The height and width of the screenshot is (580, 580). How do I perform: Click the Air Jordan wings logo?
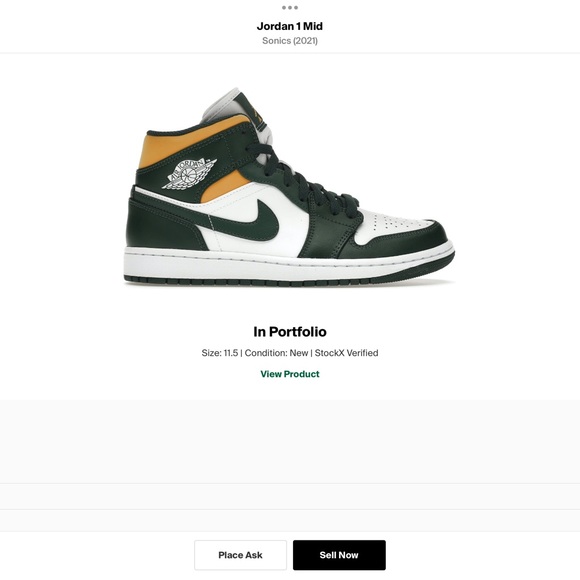pos(188,174)
